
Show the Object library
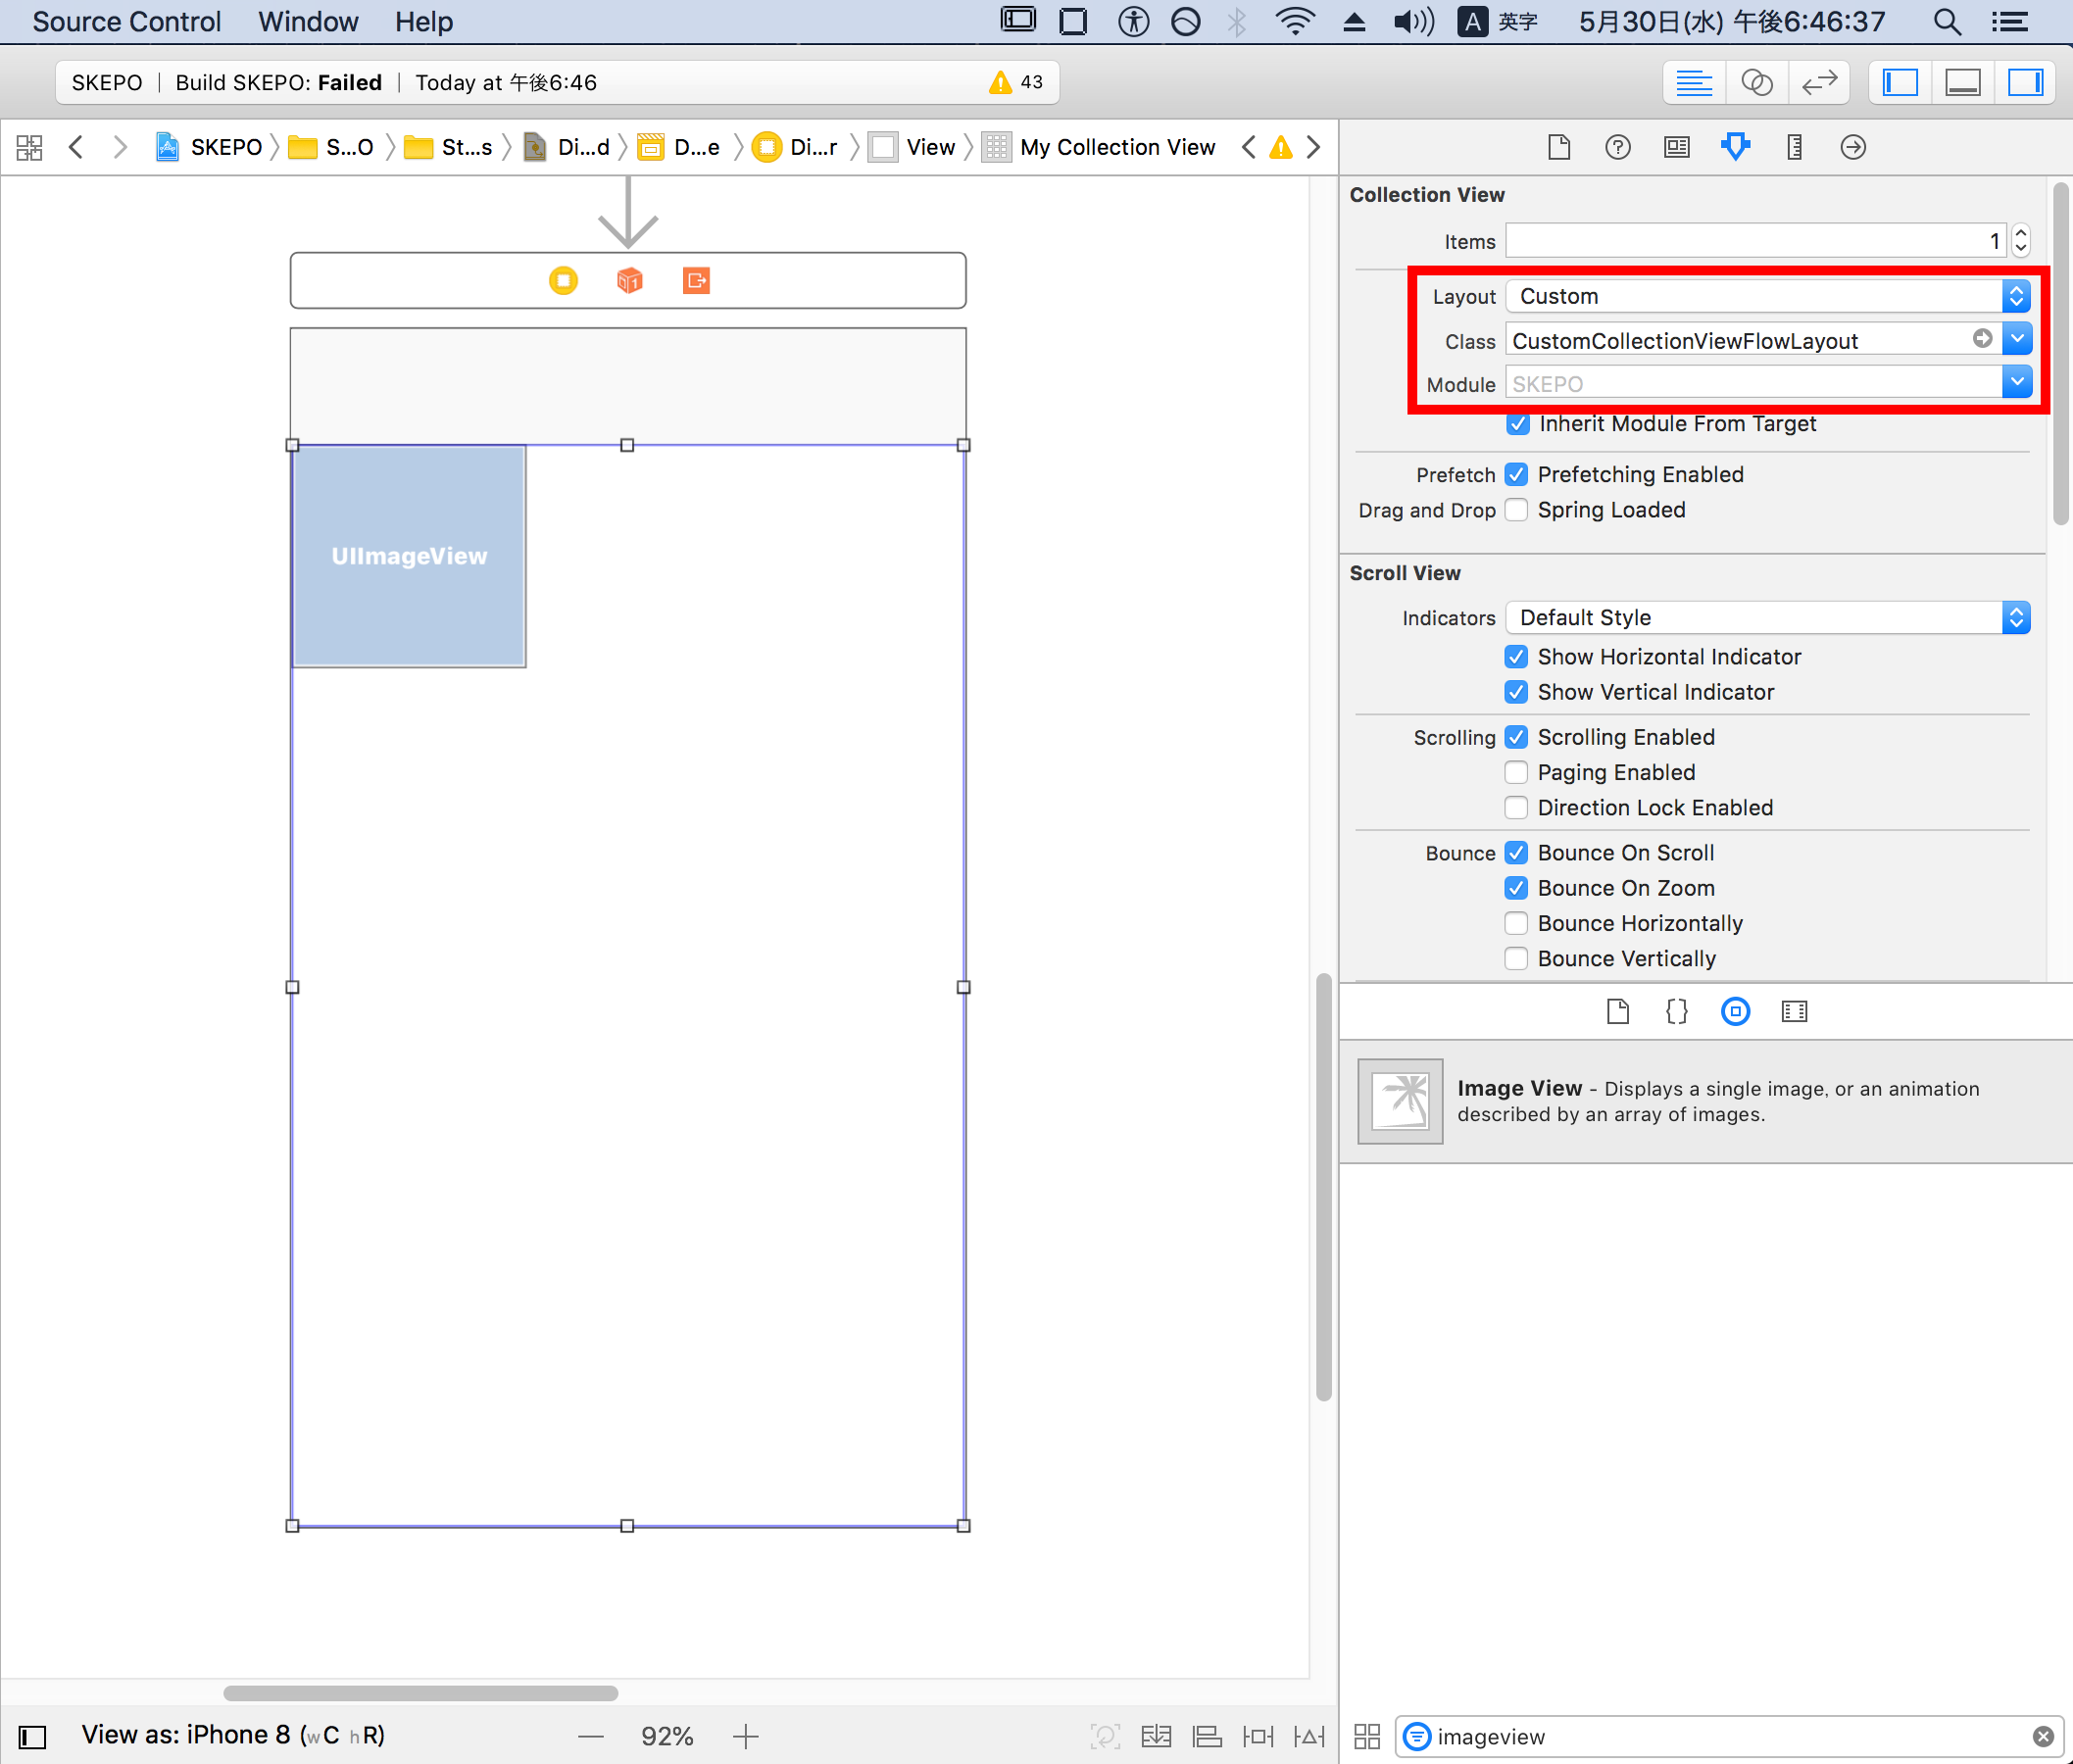[1735, 1011]
